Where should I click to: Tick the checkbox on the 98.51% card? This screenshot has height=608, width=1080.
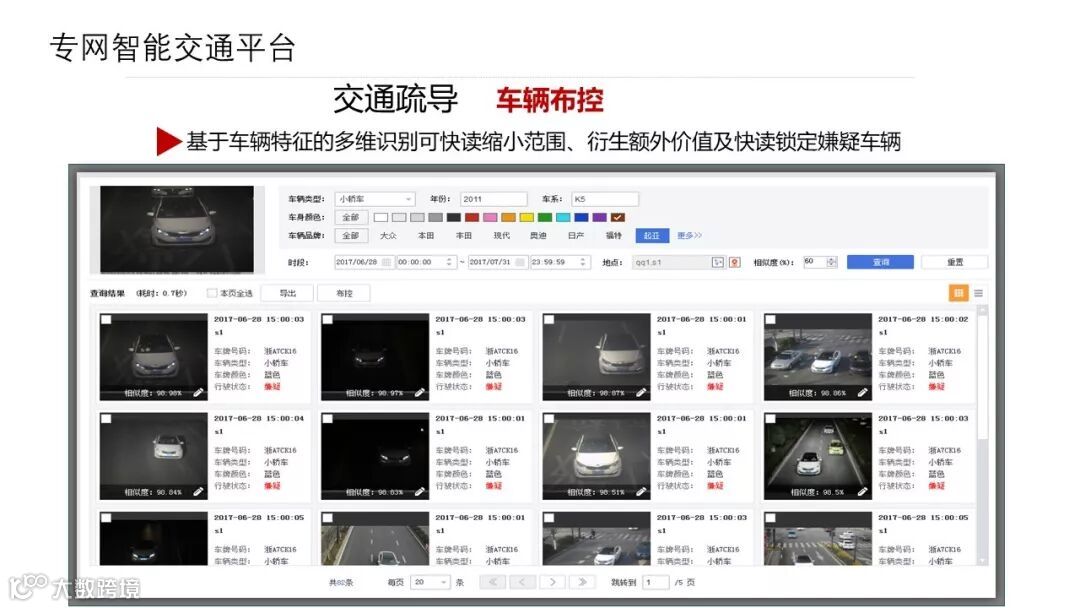(x=549, y=419)
